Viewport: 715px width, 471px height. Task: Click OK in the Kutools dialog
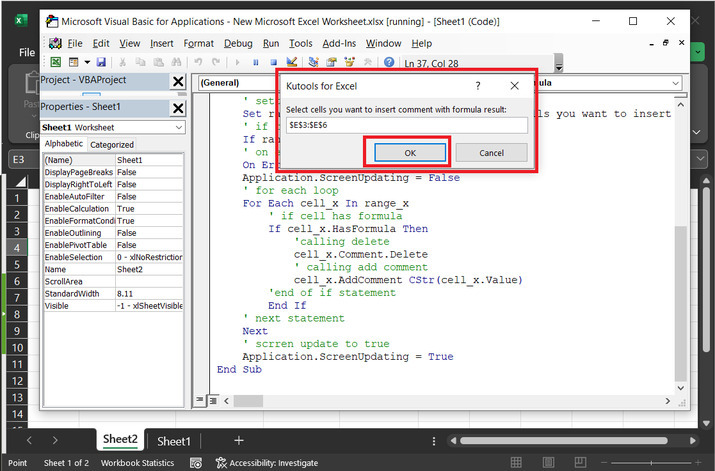tap(411, 153)
